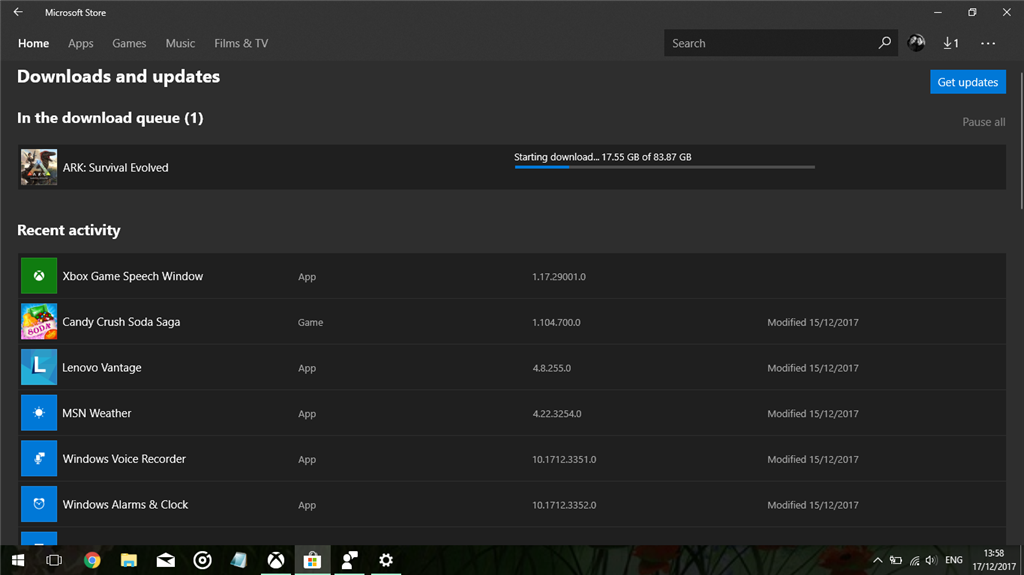Show hidden system tray icons
This screenshot has height=575, width=1024.
point(878,561)
